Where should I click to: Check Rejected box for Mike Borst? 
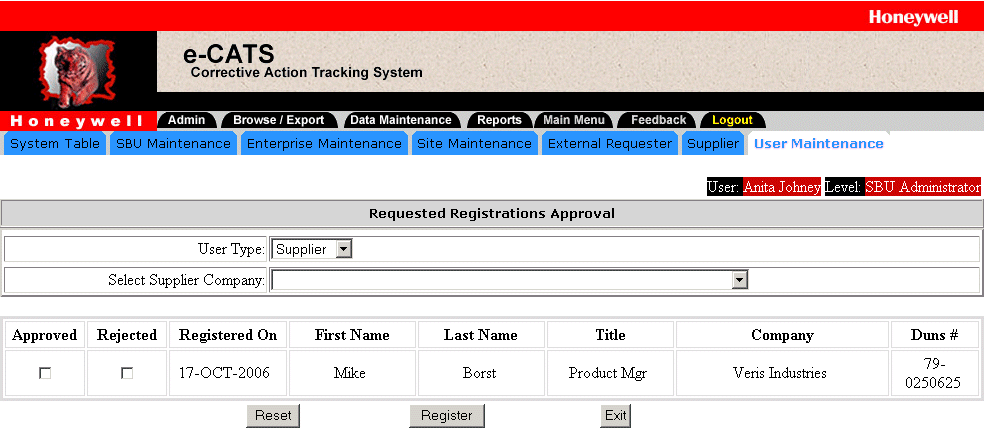(127, 373)
